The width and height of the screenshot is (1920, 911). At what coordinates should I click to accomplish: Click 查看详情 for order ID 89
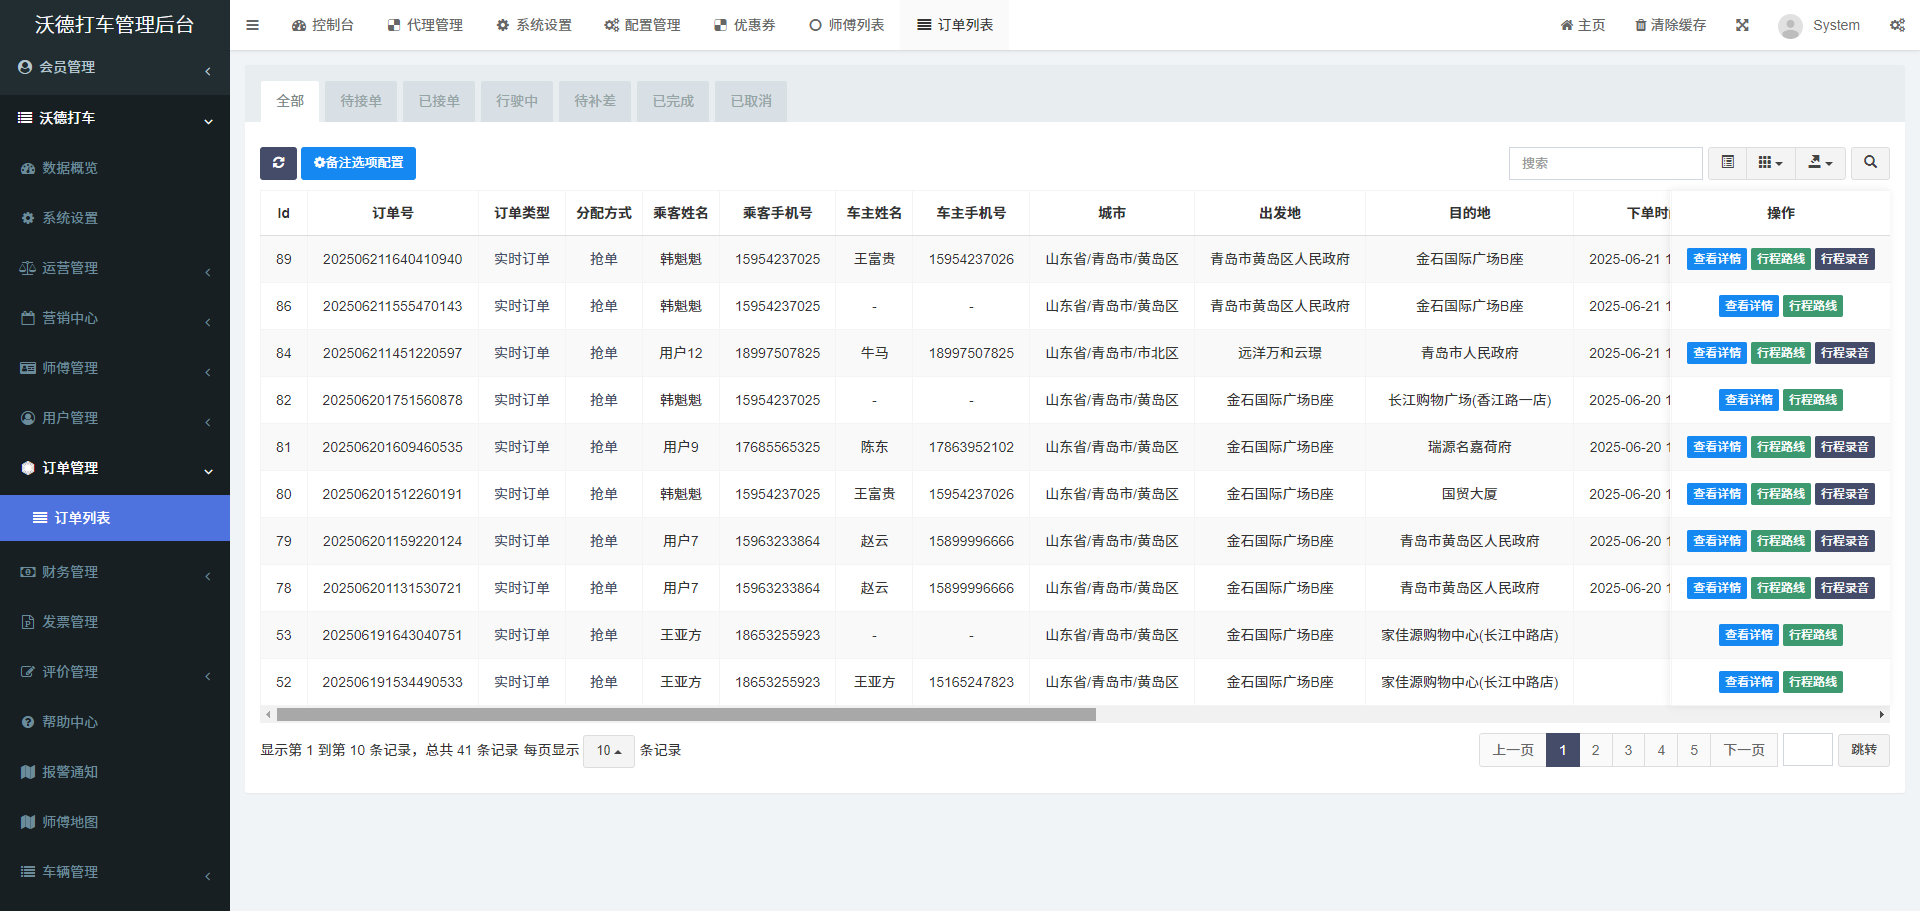[1716, 259]
